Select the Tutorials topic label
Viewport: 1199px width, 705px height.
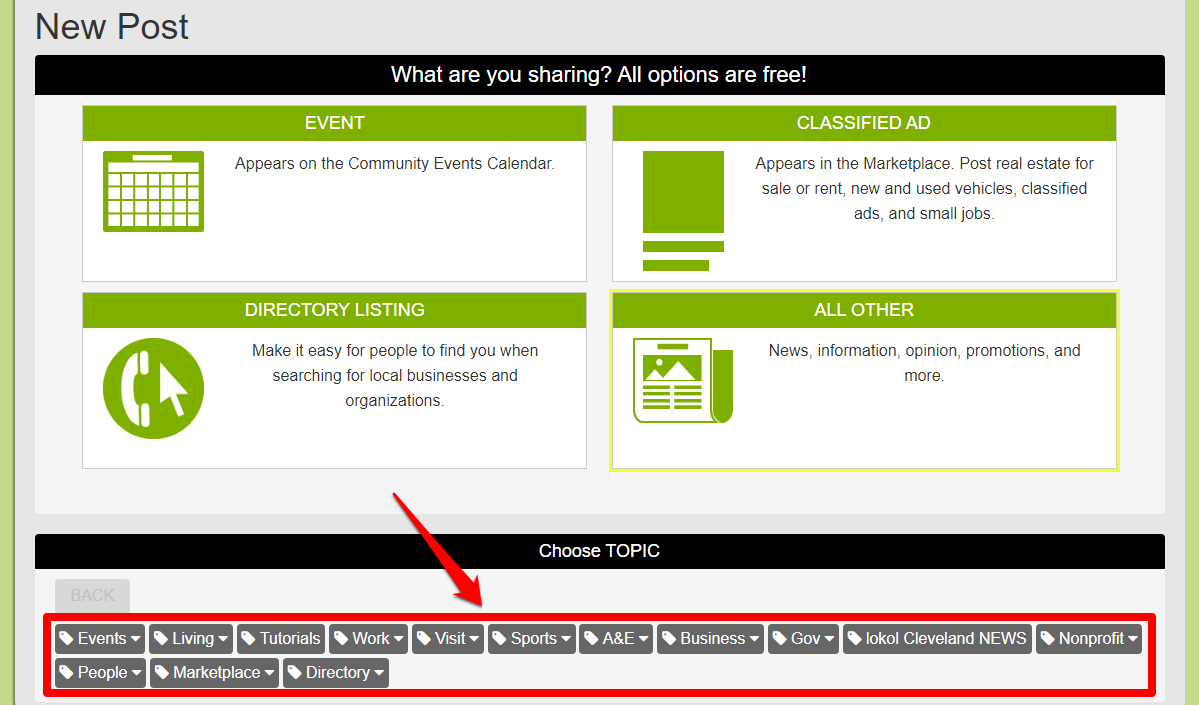coord(290,638)
